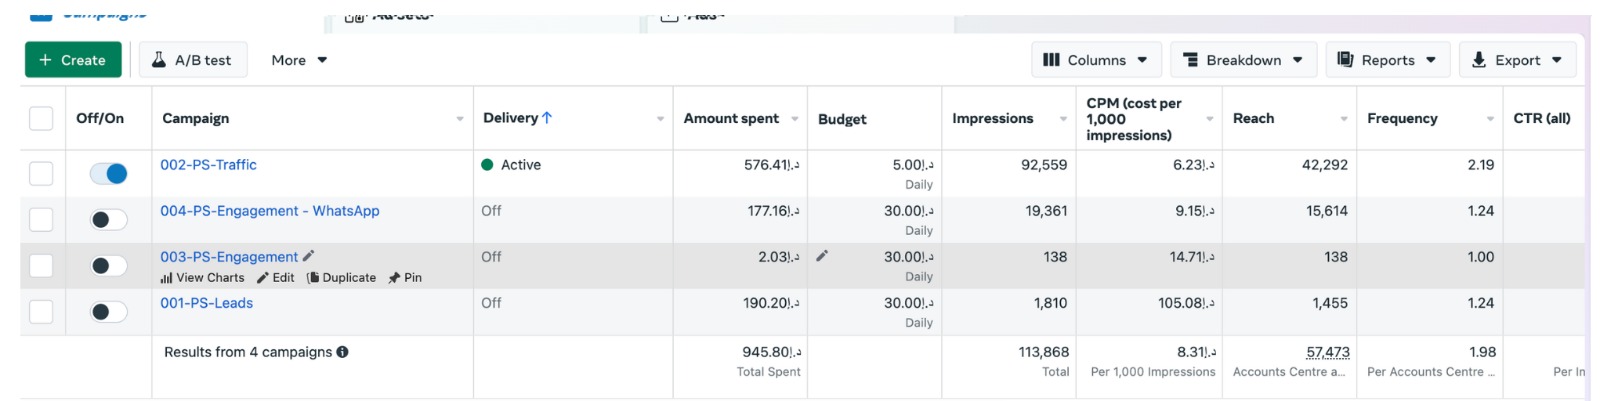Open the 001-PS-Leads campaign link
The image size is (1600, 401).
(207, 303)
